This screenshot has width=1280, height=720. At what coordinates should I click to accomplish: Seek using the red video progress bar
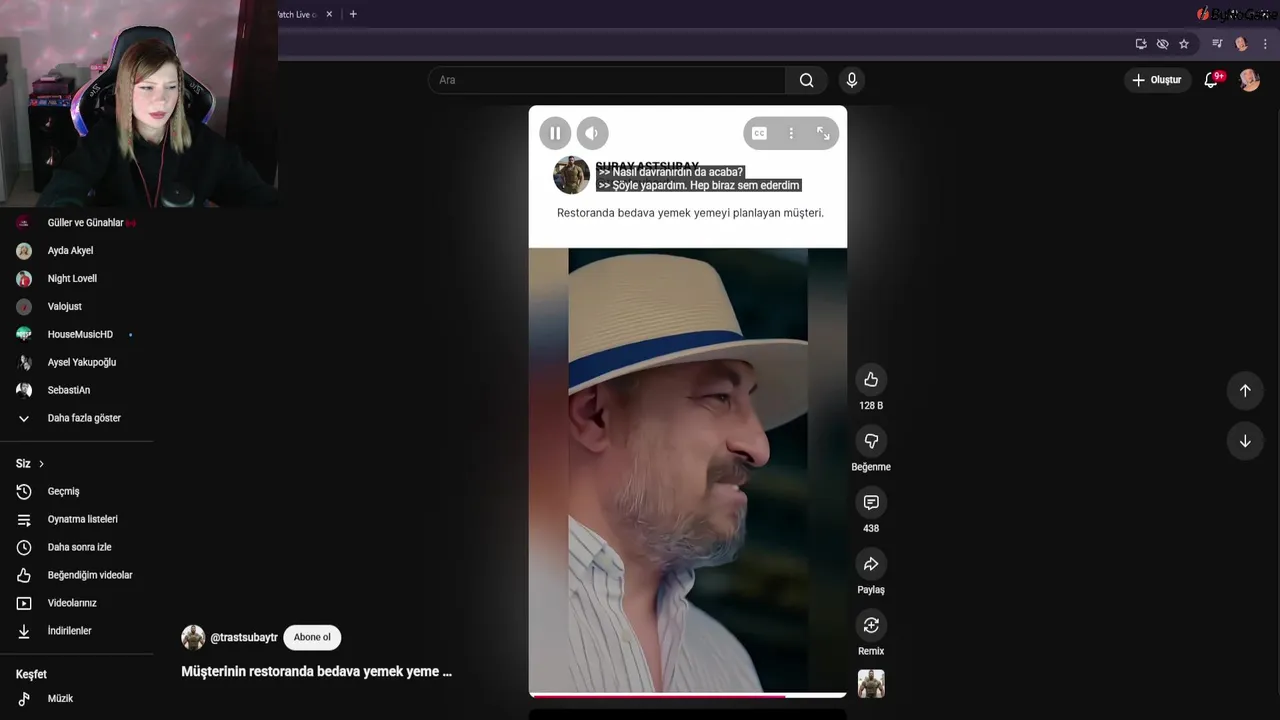pos(688,695)
